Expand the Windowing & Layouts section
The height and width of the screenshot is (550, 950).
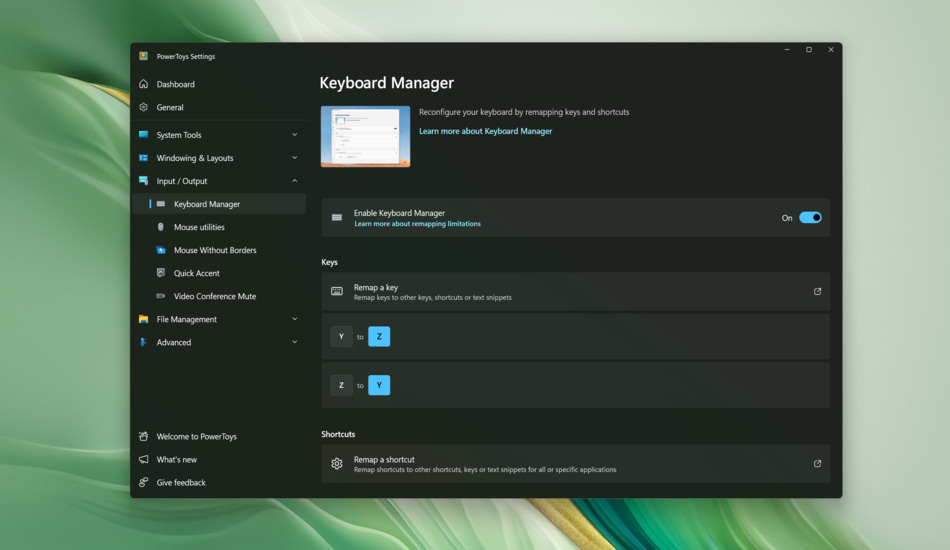coord(294,158)
